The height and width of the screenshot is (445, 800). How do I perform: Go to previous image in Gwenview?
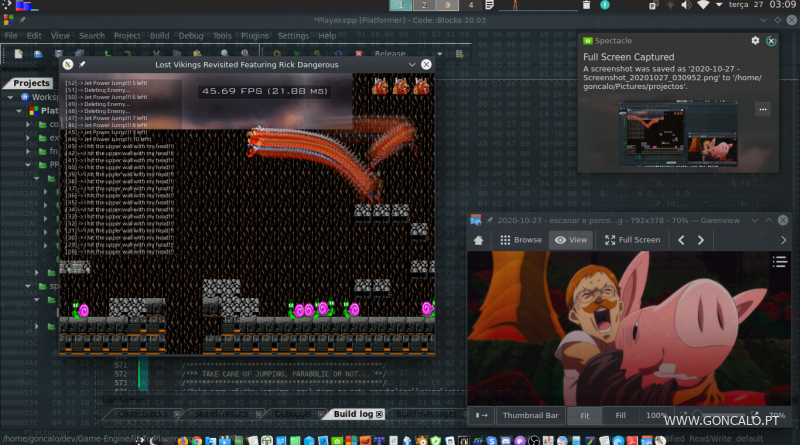pyautogui.click(x=681, y=240)
